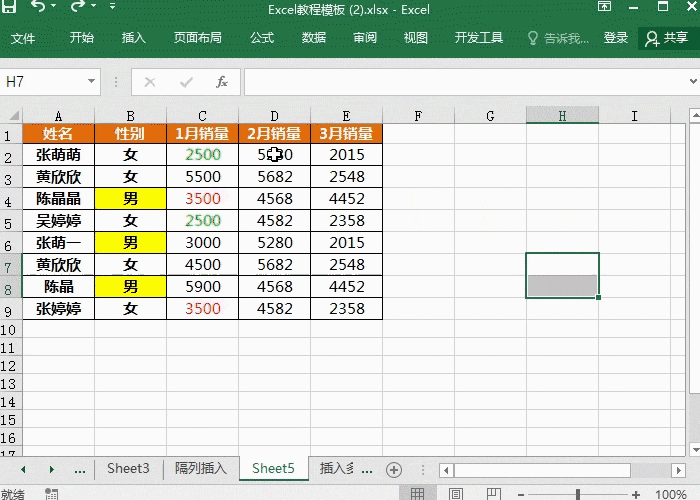Click the 姓名 header cell
Viewport: 700px width, 500px height.
pos(58,133)
